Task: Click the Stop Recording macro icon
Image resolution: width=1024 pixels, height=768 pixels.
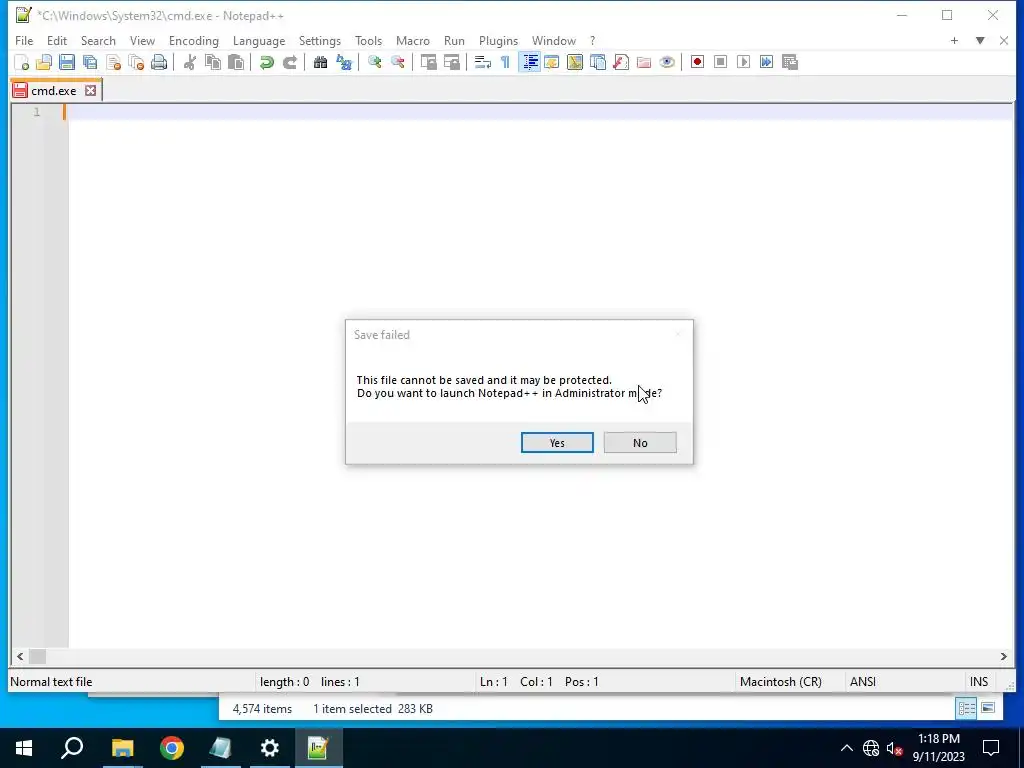Action: [720, 62]
